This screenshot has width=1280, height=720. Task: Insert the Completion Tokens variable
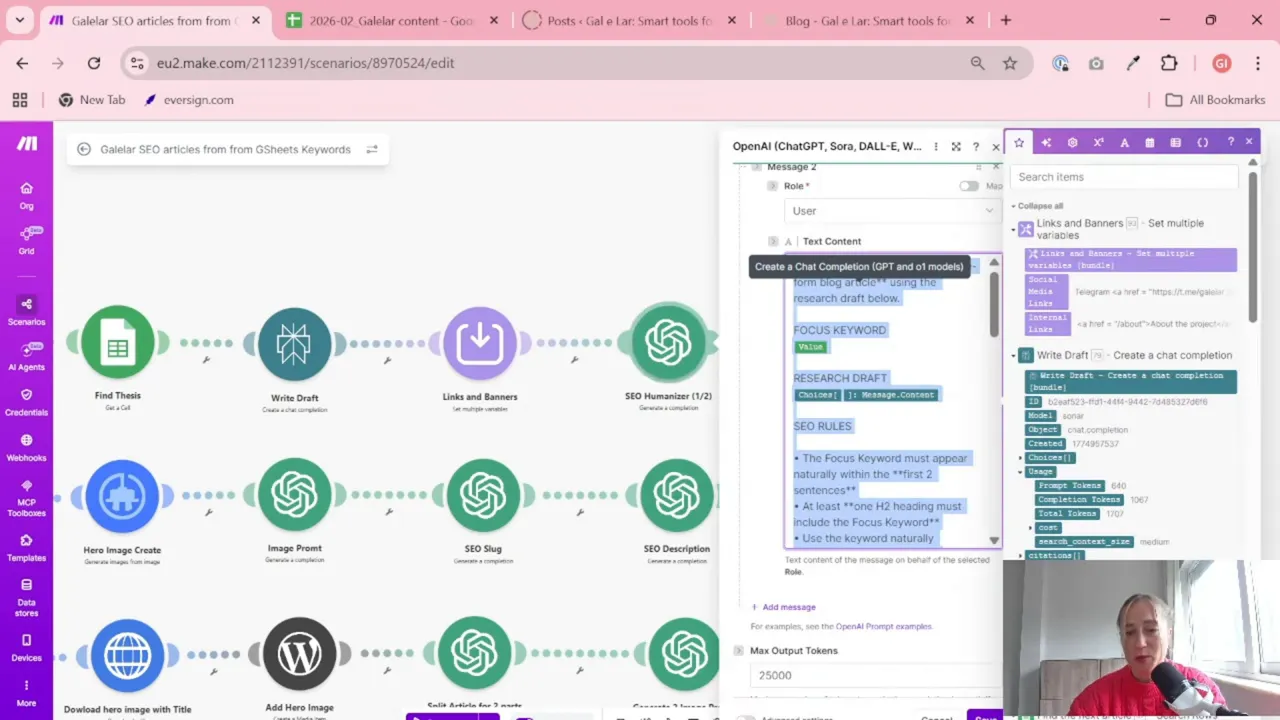(x=1079, y=499)
